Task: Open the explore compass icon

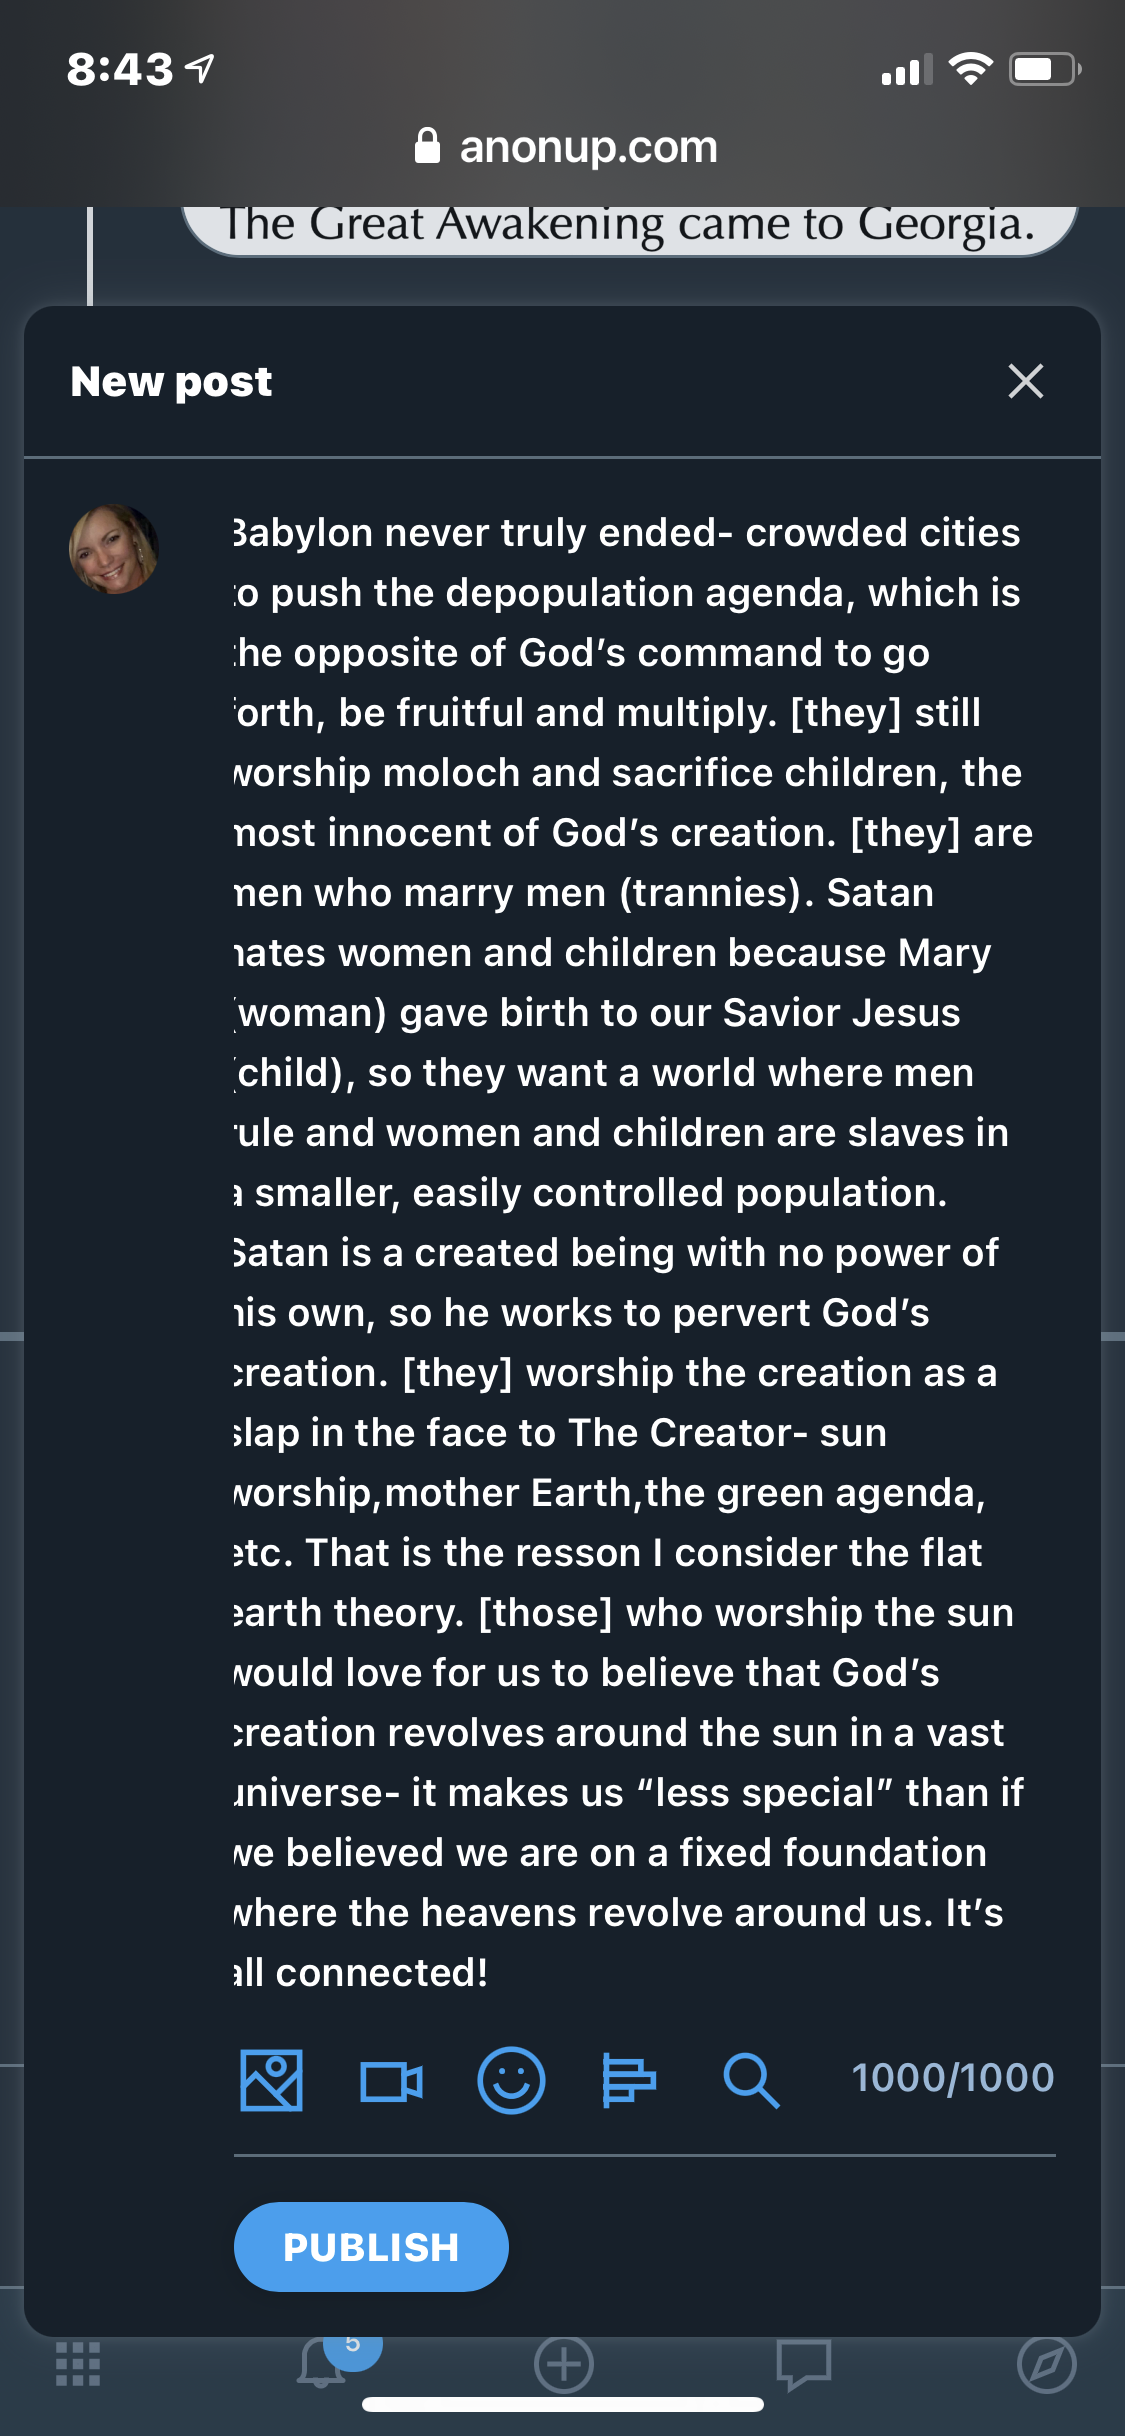Action: (1046, 2365)
